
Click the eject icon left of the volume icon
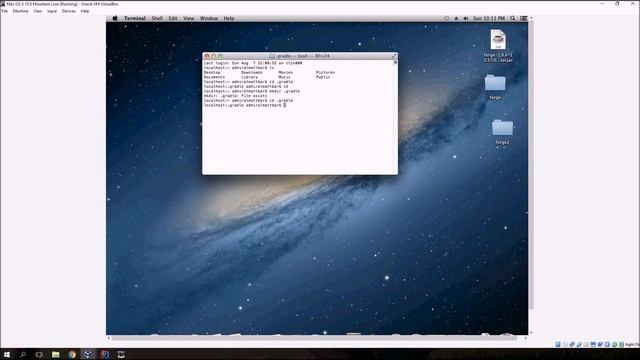point(456,18)
